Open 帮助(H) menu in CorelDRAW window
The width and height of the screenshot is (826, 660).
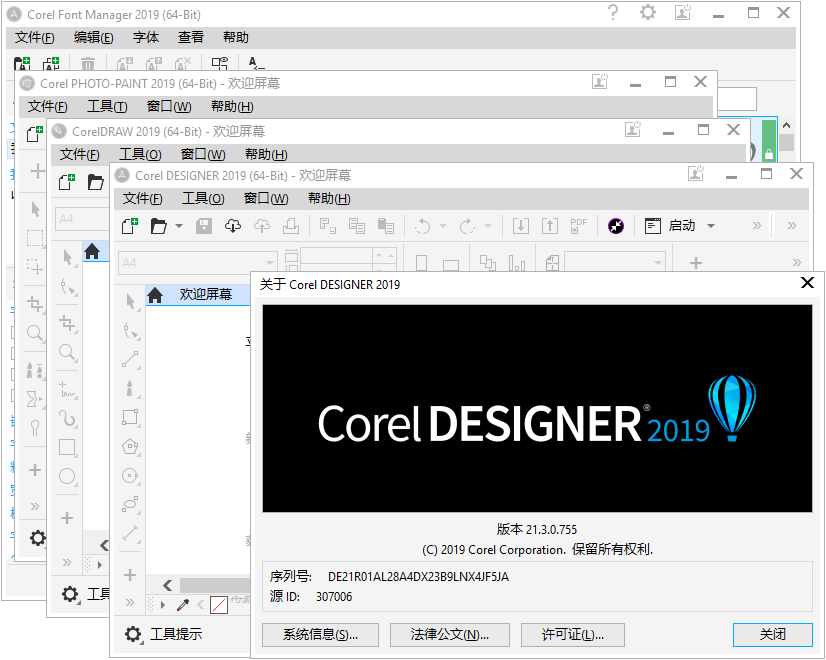(266, 154)
